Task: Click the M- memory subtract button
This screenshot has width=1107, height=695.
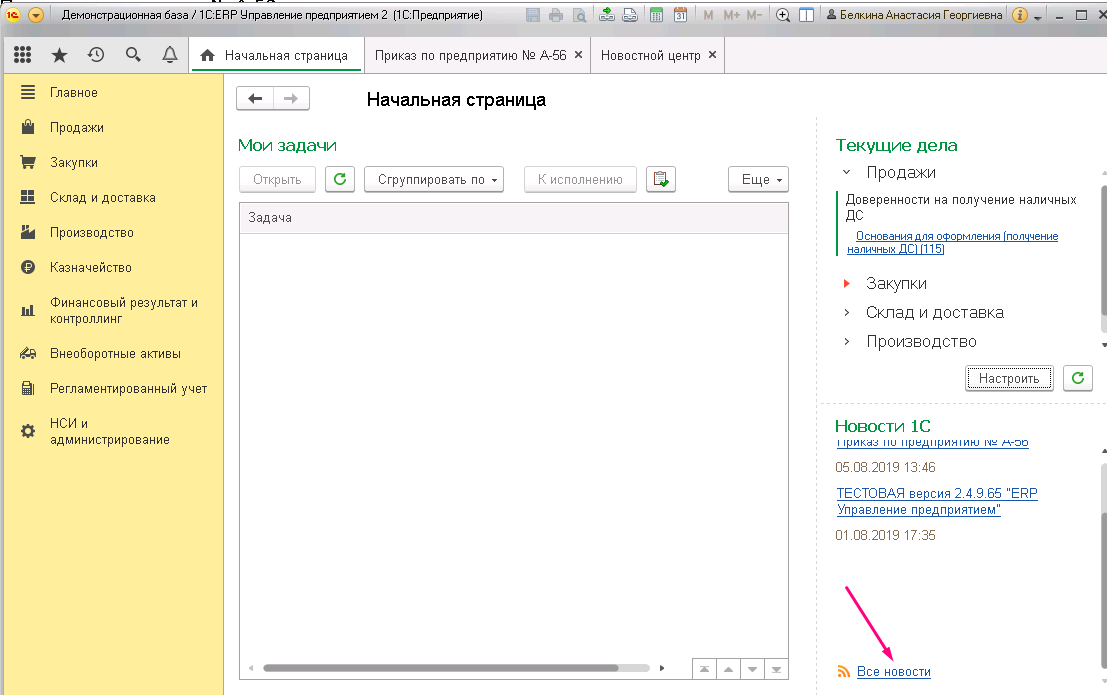Action: click(x=754, y=15)
